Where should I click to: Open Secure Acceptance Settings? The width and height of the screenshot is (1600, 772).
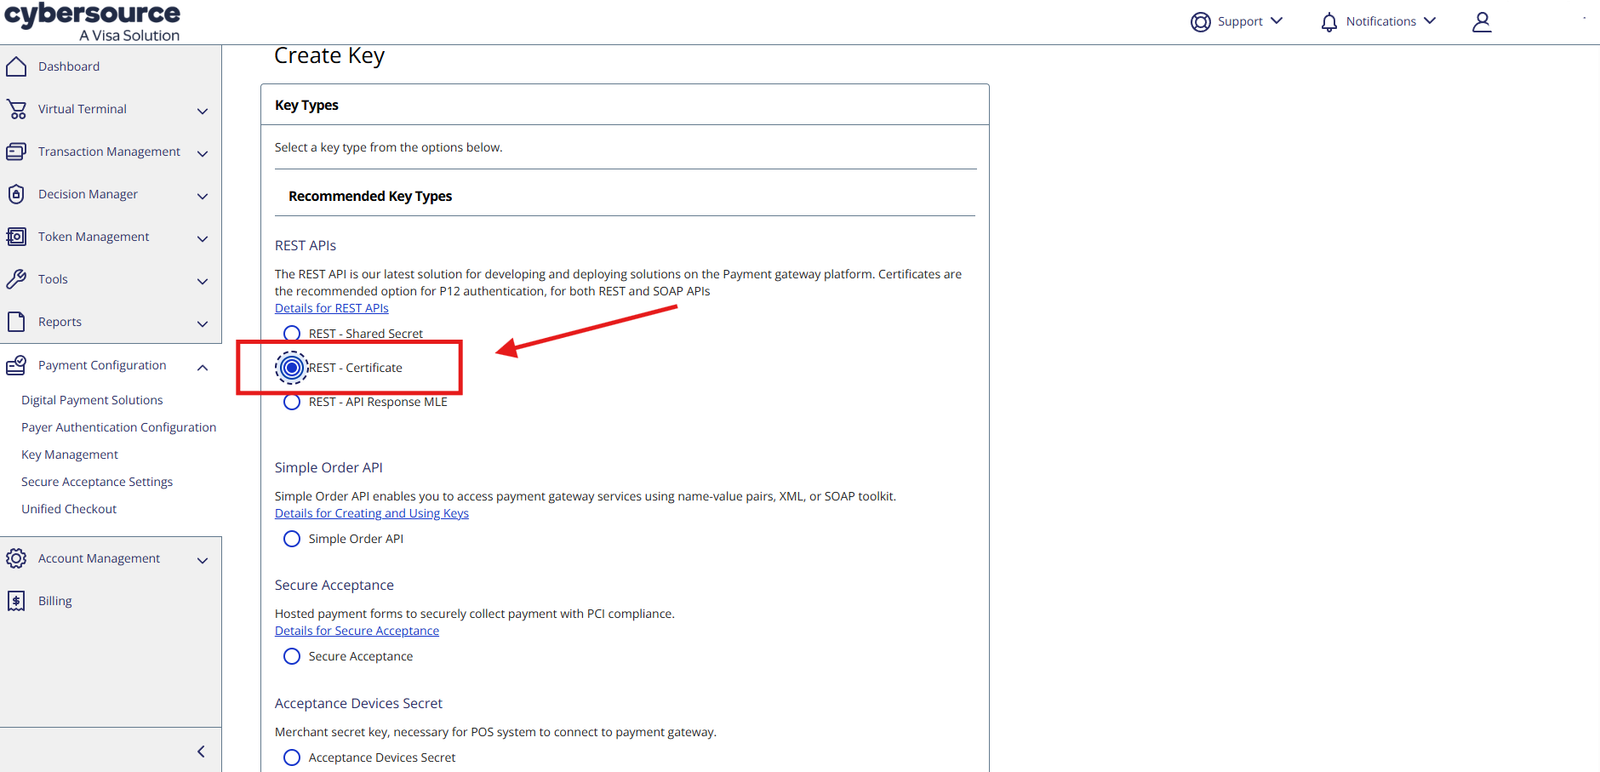pyautogui.click(x=97, y=482)
